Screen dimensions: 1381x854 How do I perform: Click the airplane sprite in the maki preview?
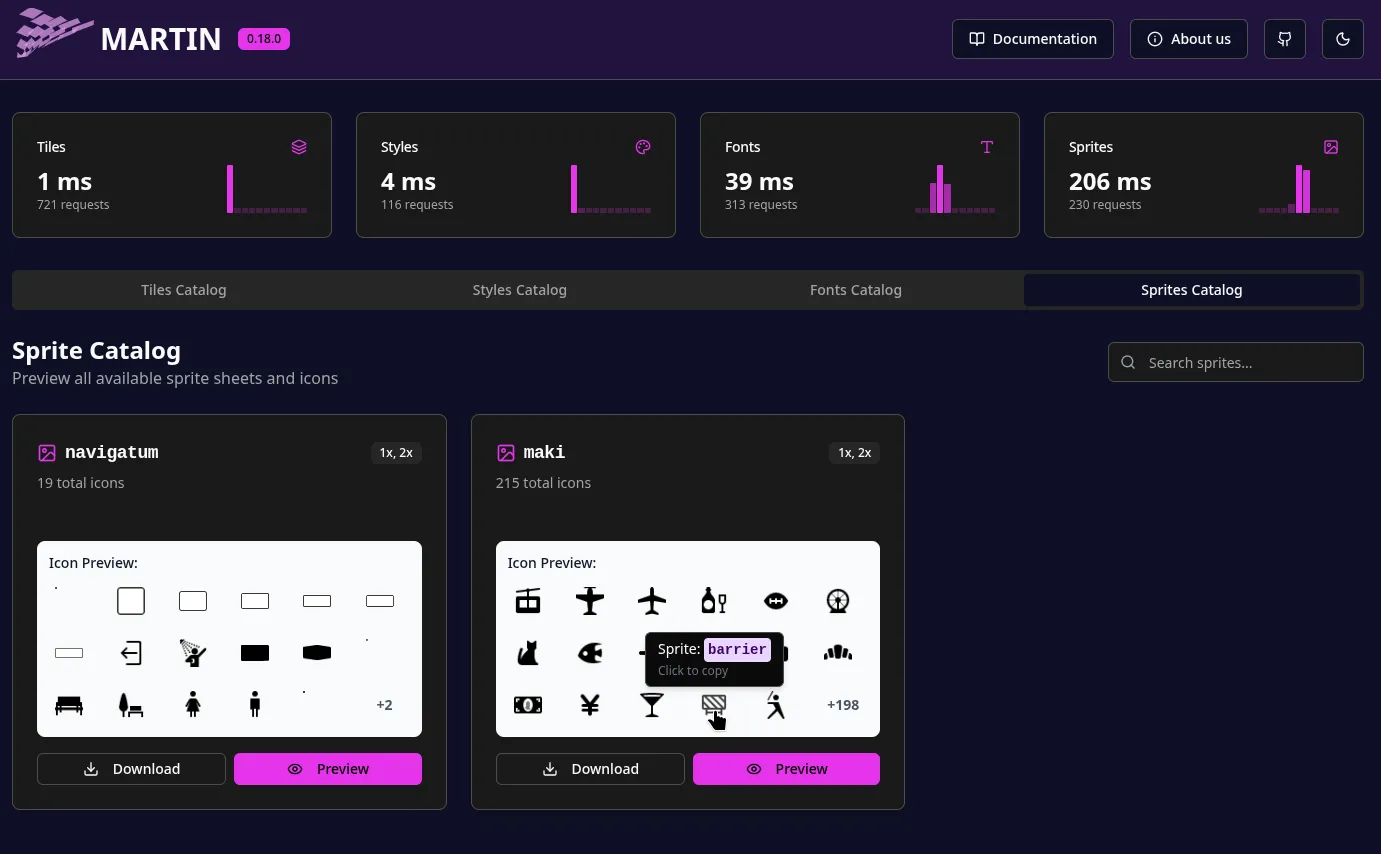tap(652, 601)
